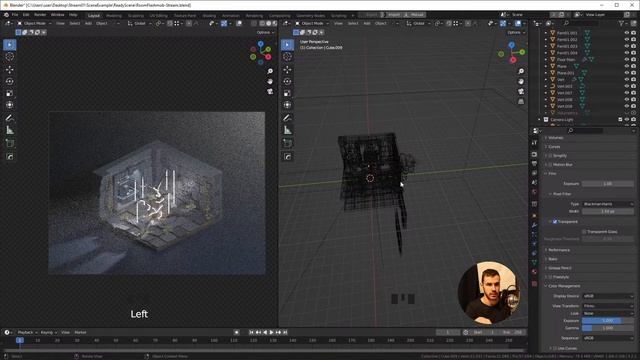Open the Object Data green triangle tab
The width and height of the screenshot is (640, 360).
pyautogui.click(x=534, y=262)
